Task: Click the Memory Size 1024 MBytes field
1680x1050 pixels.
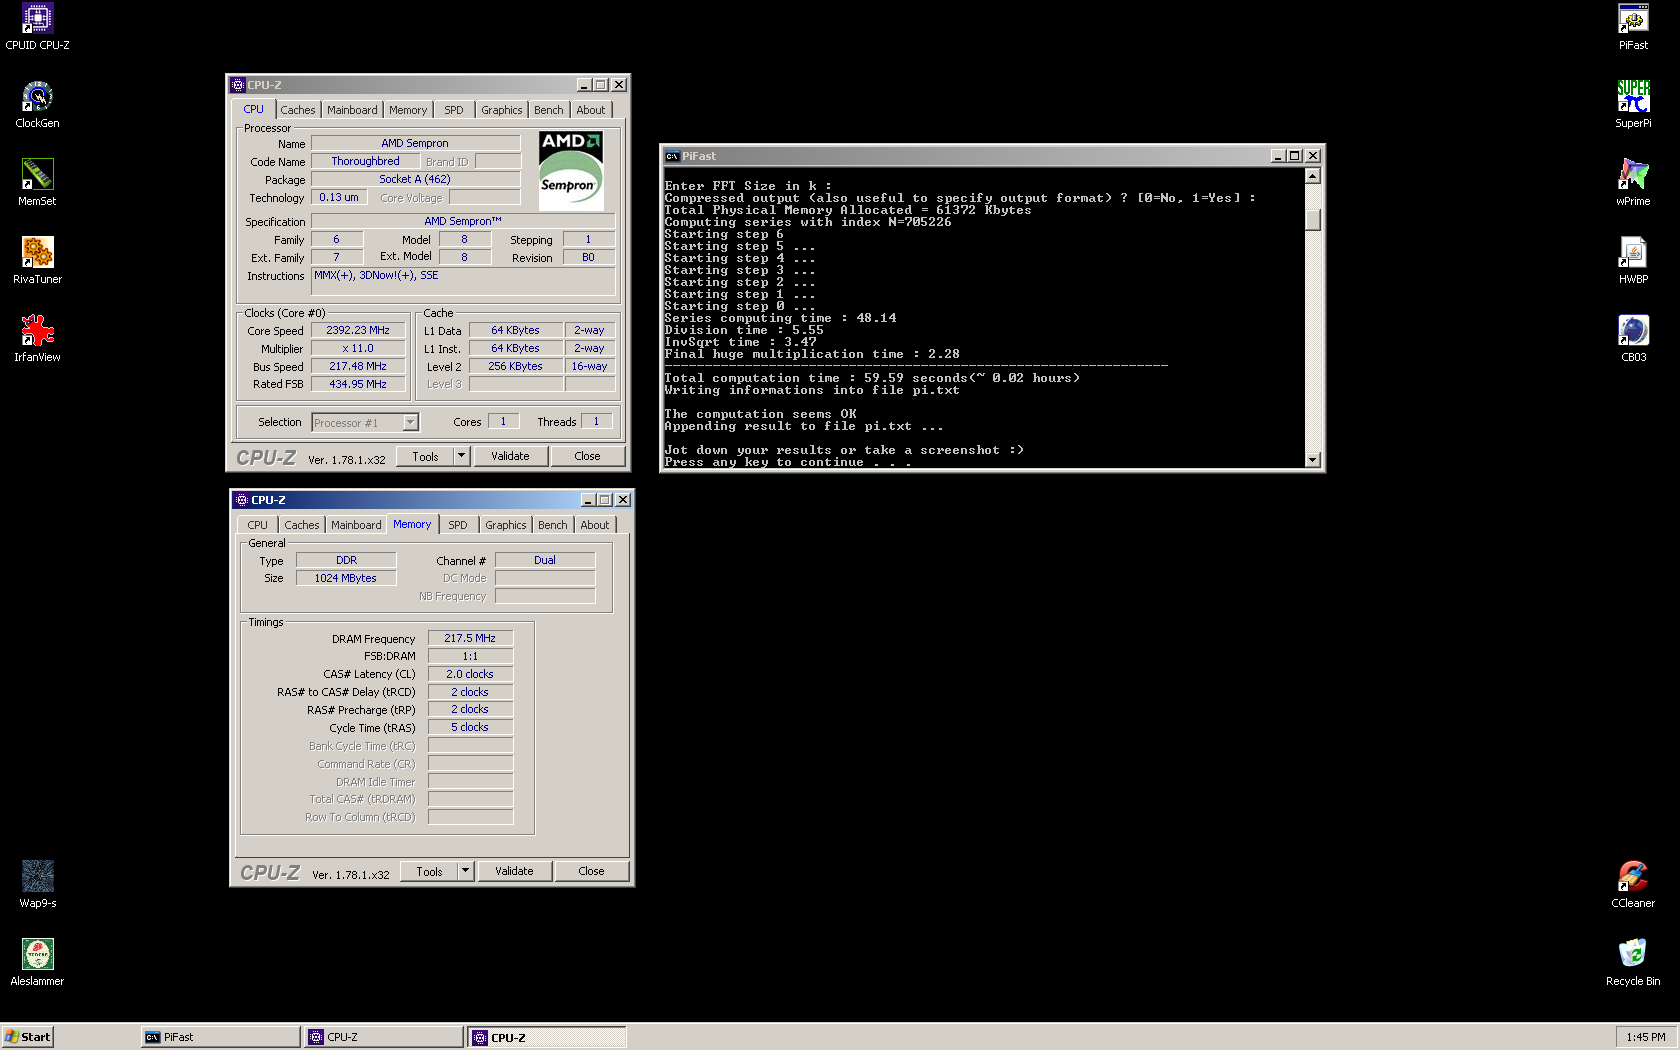Action: point(346,578)
